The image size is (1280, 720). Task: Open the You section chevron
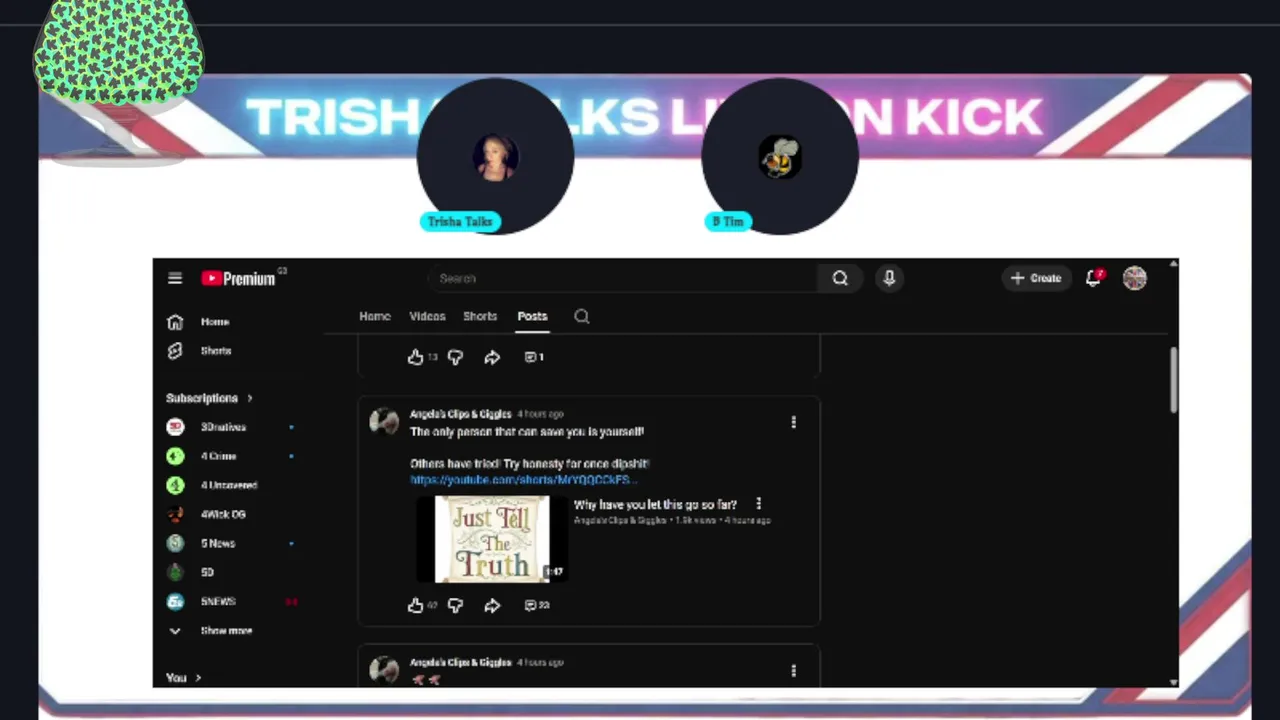pos(198,678)
